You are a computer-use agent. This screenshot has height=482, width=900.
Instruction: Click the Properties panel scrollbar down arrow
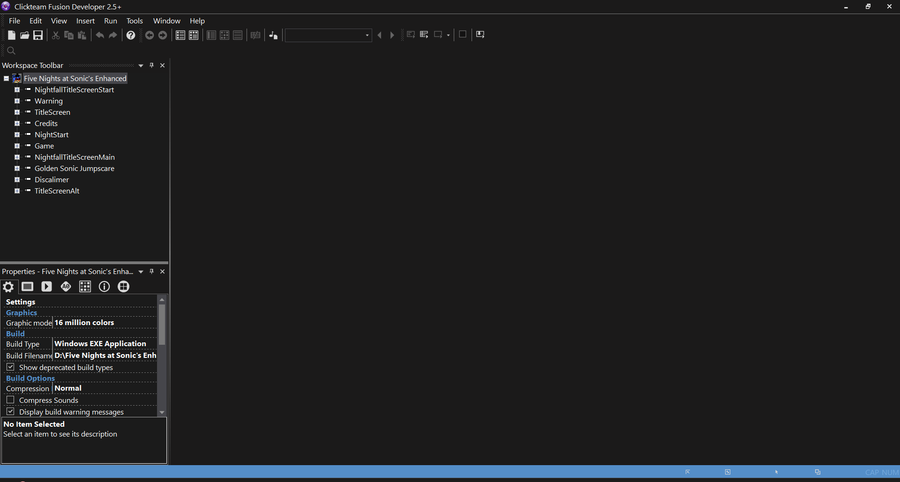162,412
